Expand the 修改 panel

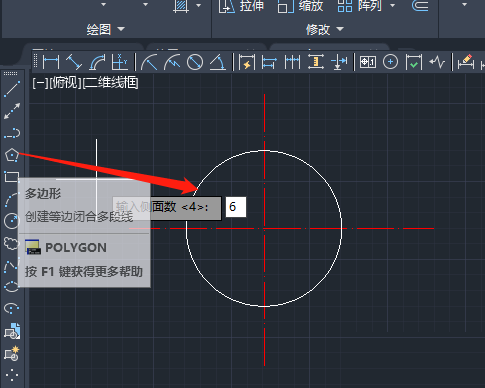tap(325, 29)
